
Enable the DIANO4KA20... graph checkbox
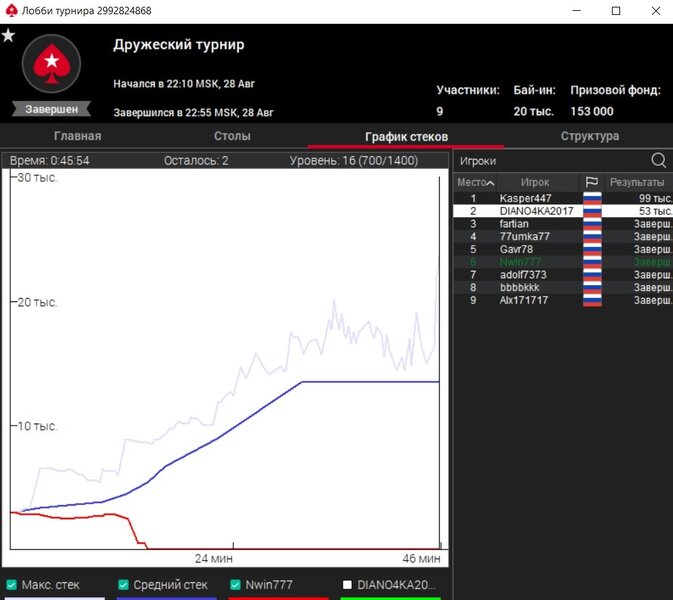pos(348,585)
